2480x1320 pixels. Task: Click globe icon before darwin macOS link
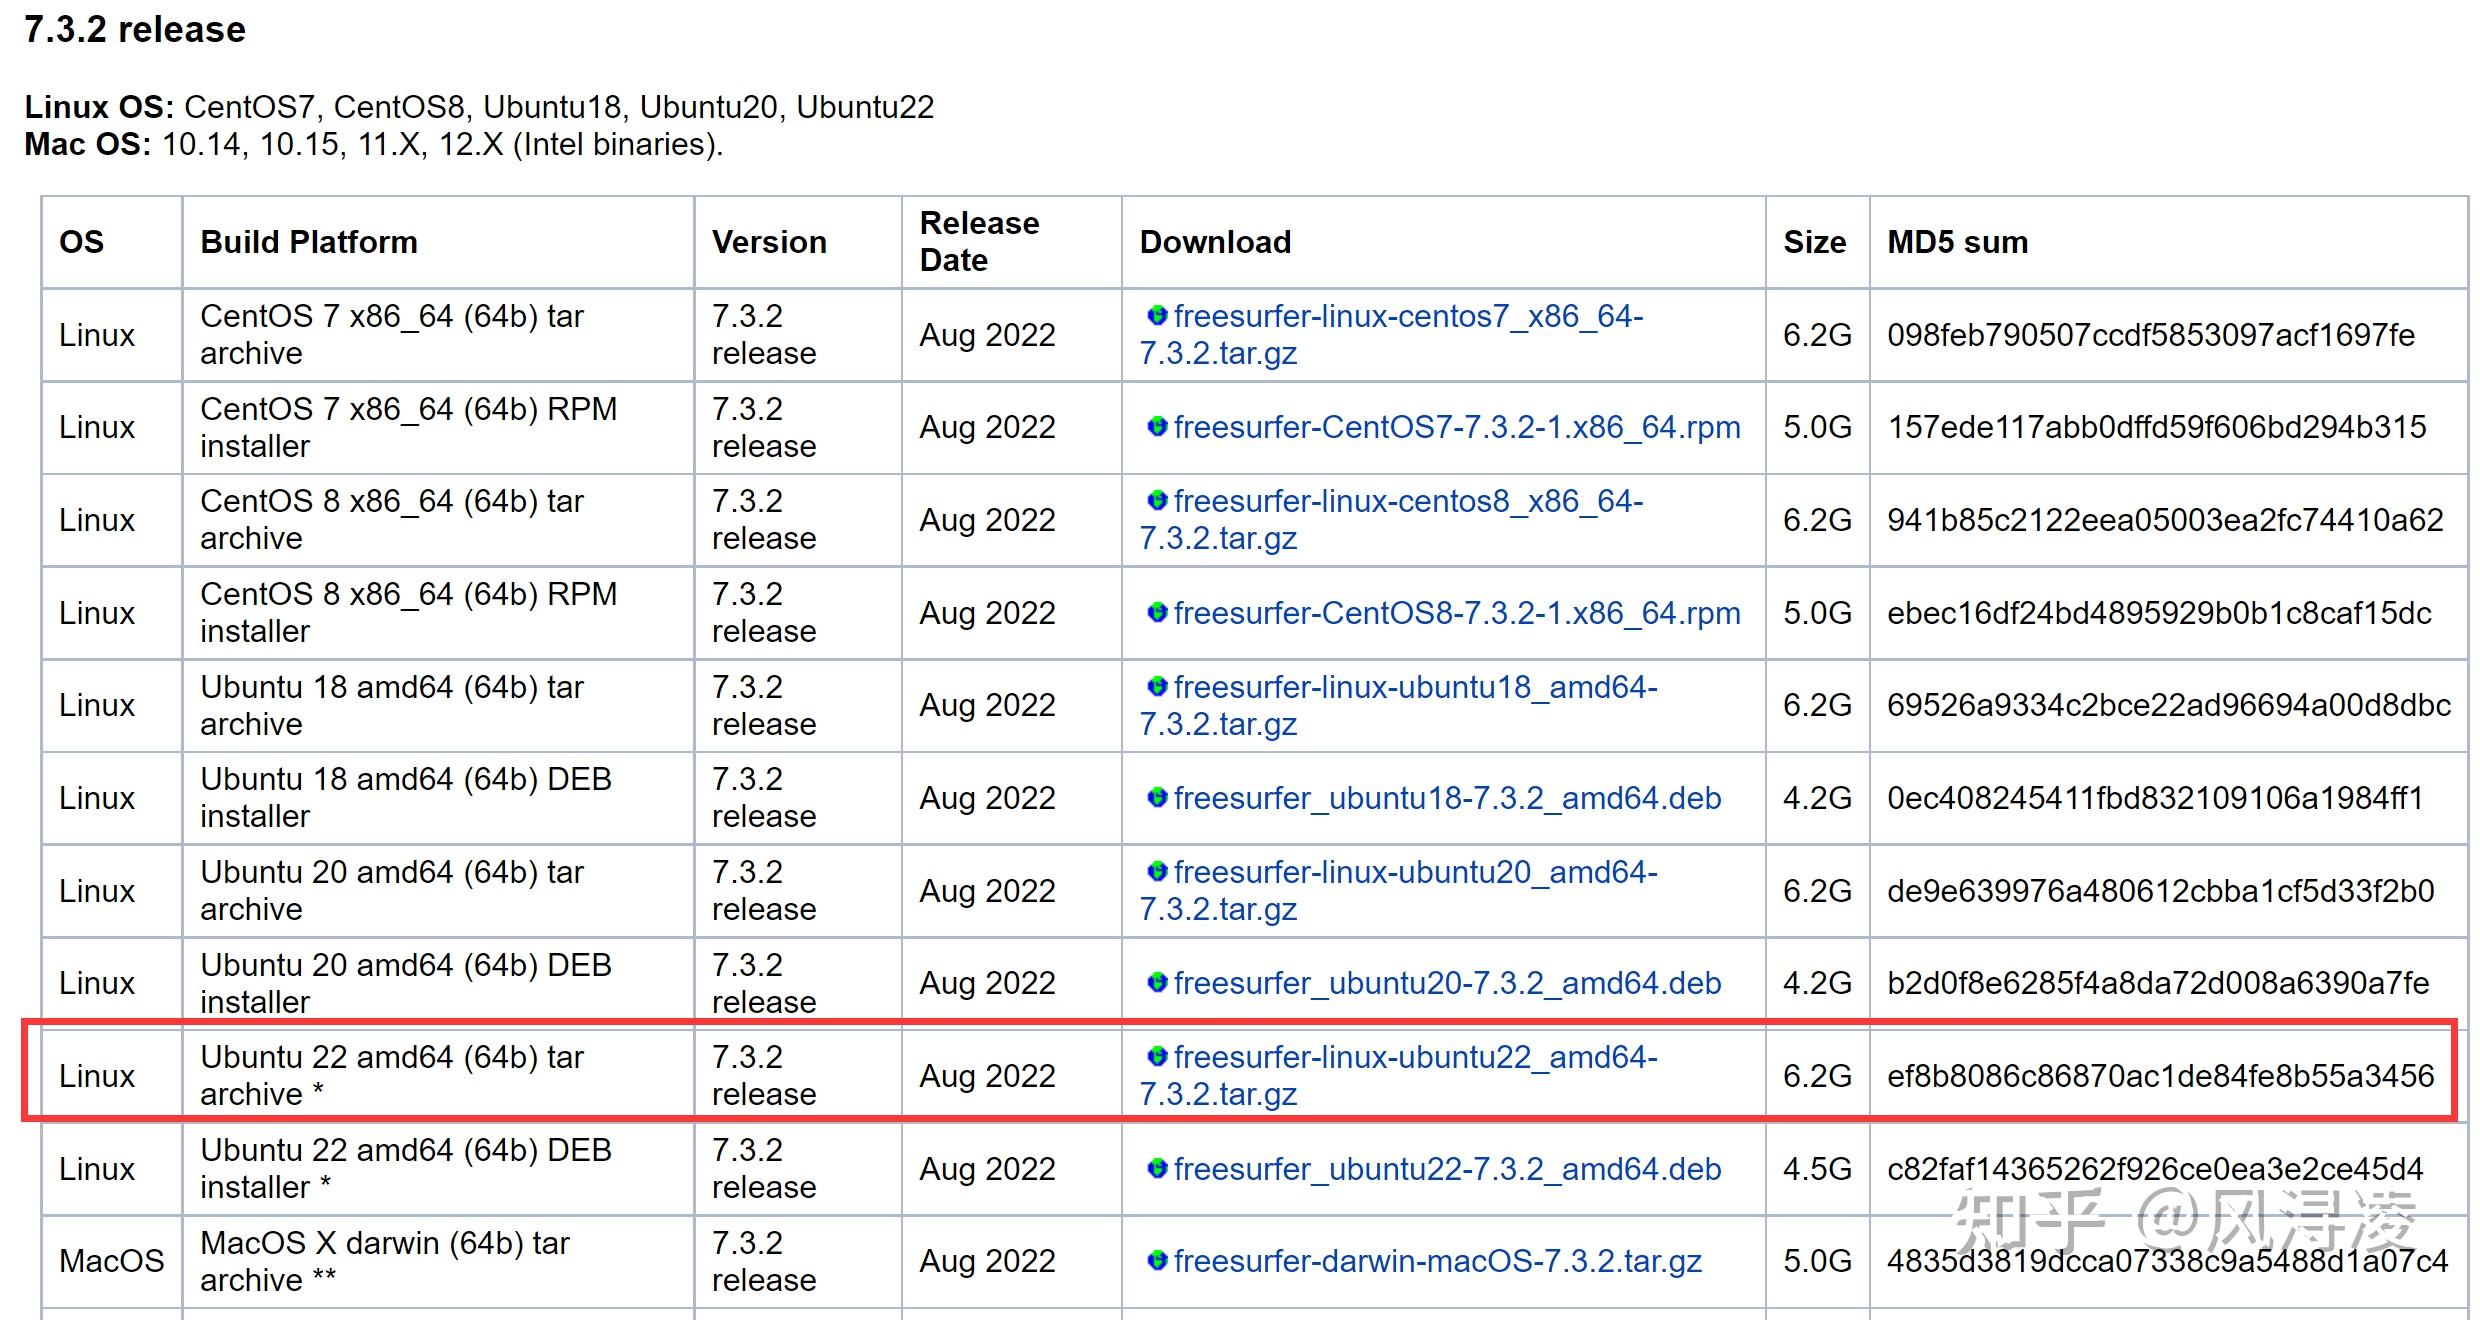coord(1157,1260)
